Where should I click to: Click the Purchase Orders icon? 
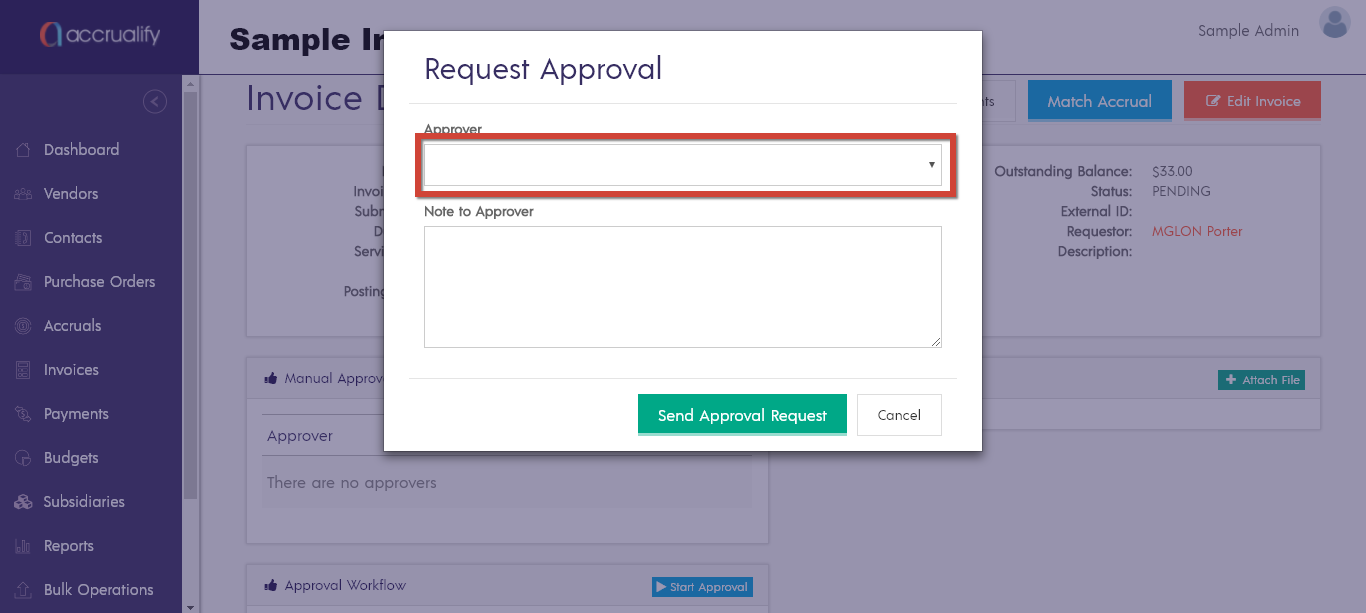pyautogui.click(x=24, y=282)
